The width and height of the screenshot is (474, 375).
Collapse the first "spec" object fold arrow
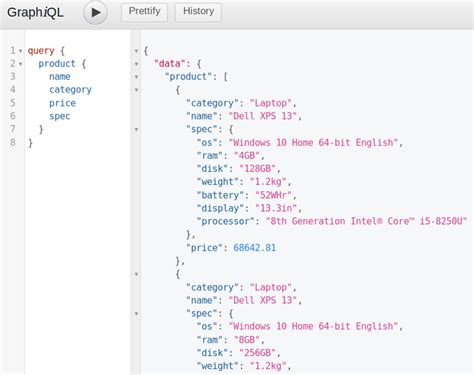click(x=136, y=130)
